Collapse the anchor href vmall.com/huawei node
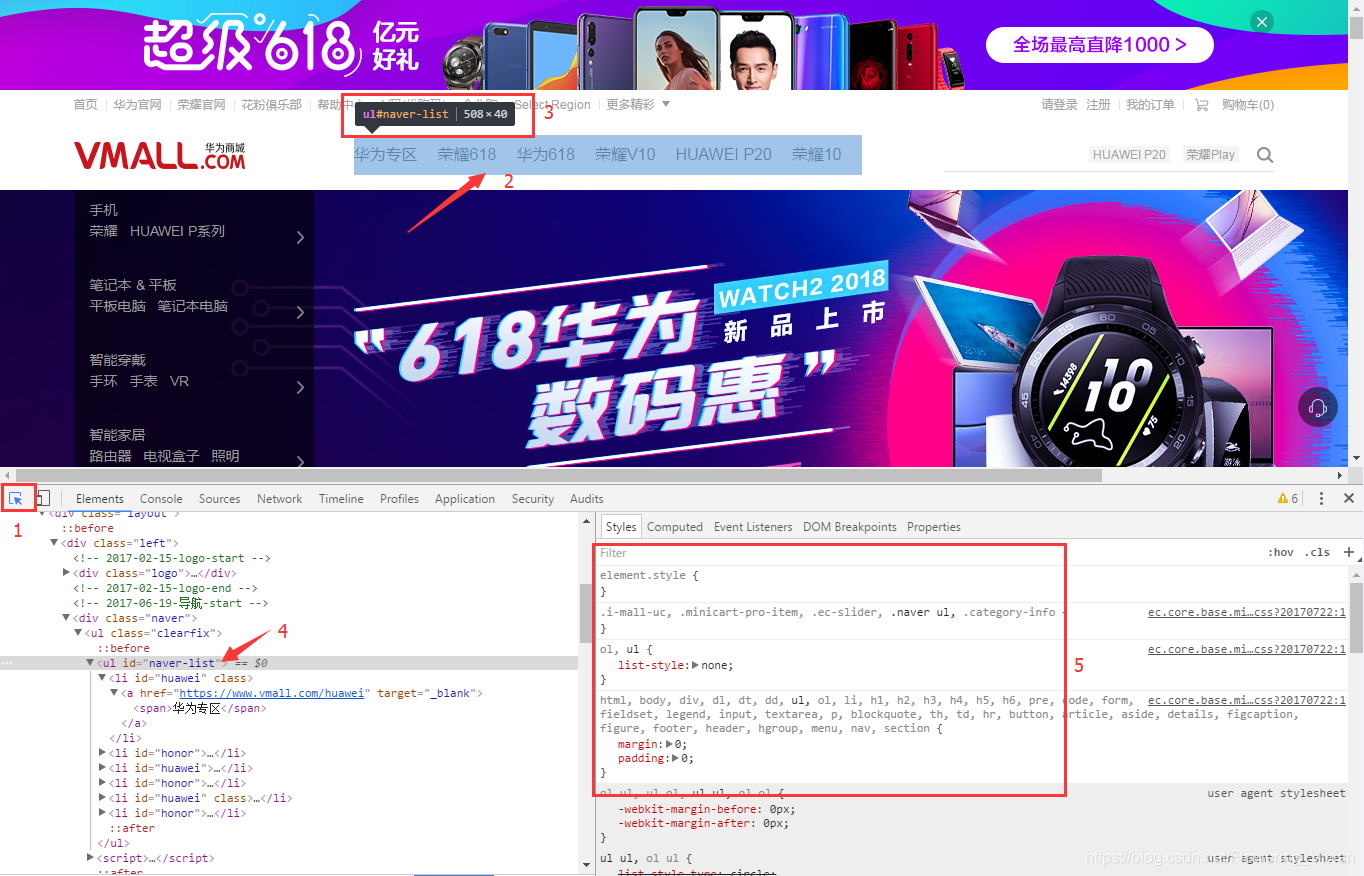 [x=114, y=693]
